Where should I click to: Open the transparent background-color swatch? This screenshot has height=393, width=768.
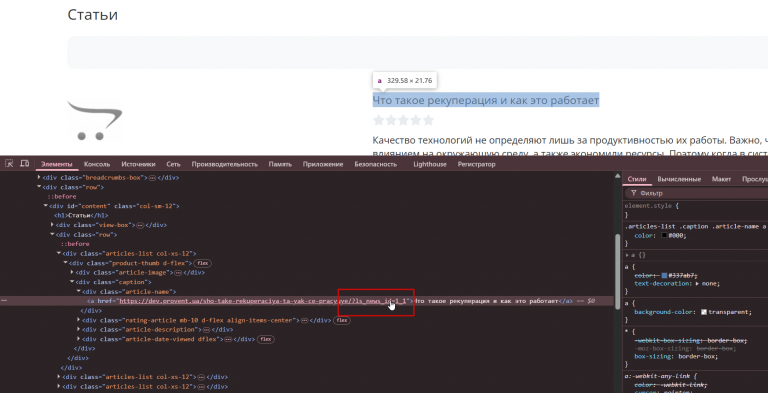pos(704,312)
